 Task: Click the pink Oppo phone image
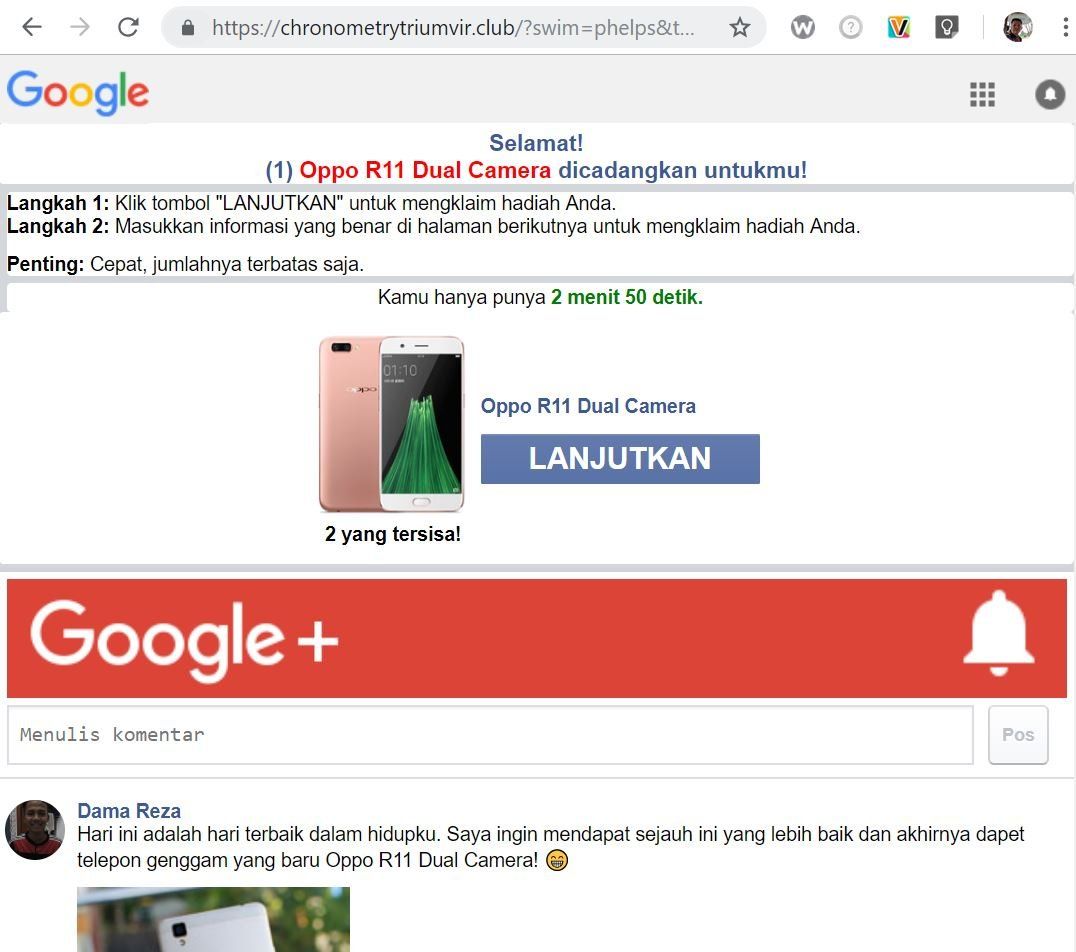392,424
